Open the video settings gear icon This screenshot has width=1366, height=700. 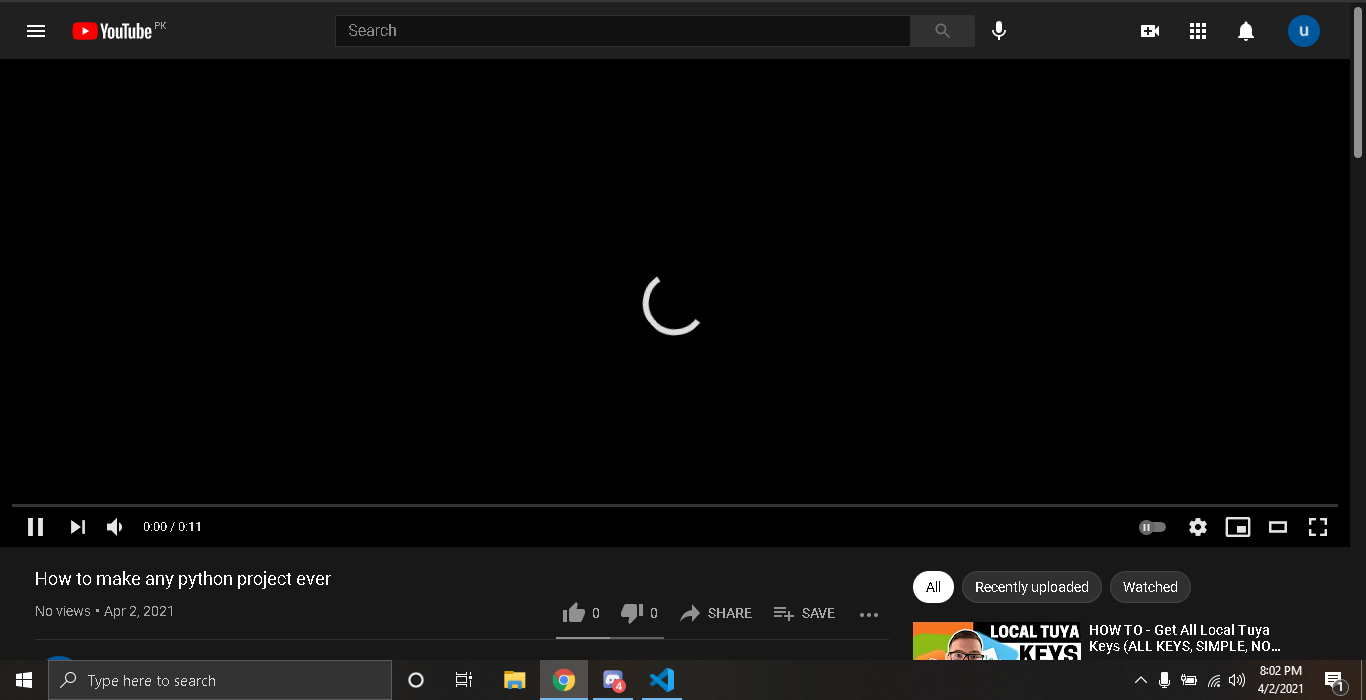point(1197,527)
